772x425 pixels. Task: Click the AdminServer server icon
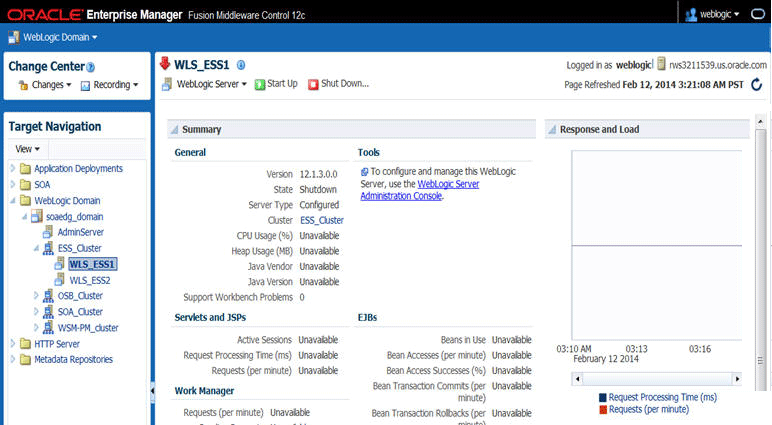click(x=48, y=231)
